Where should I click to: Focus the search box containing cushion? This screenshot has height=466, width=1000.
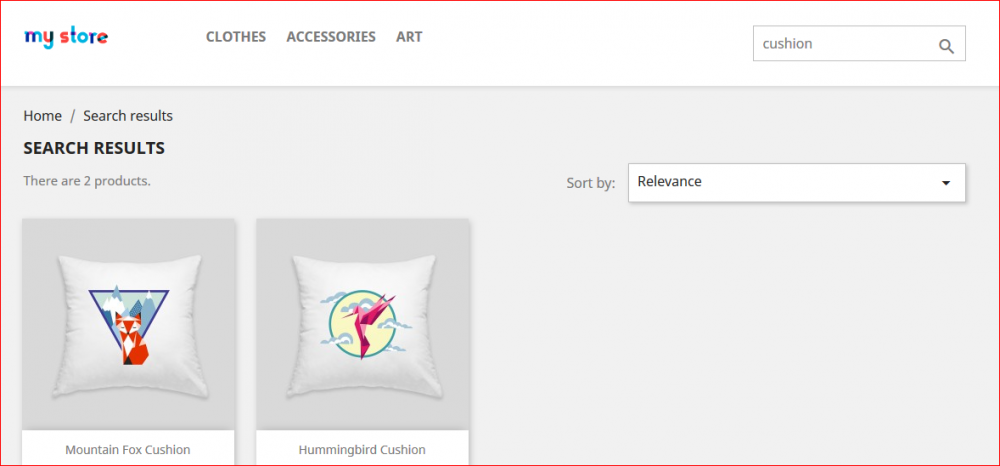(859, 43)
